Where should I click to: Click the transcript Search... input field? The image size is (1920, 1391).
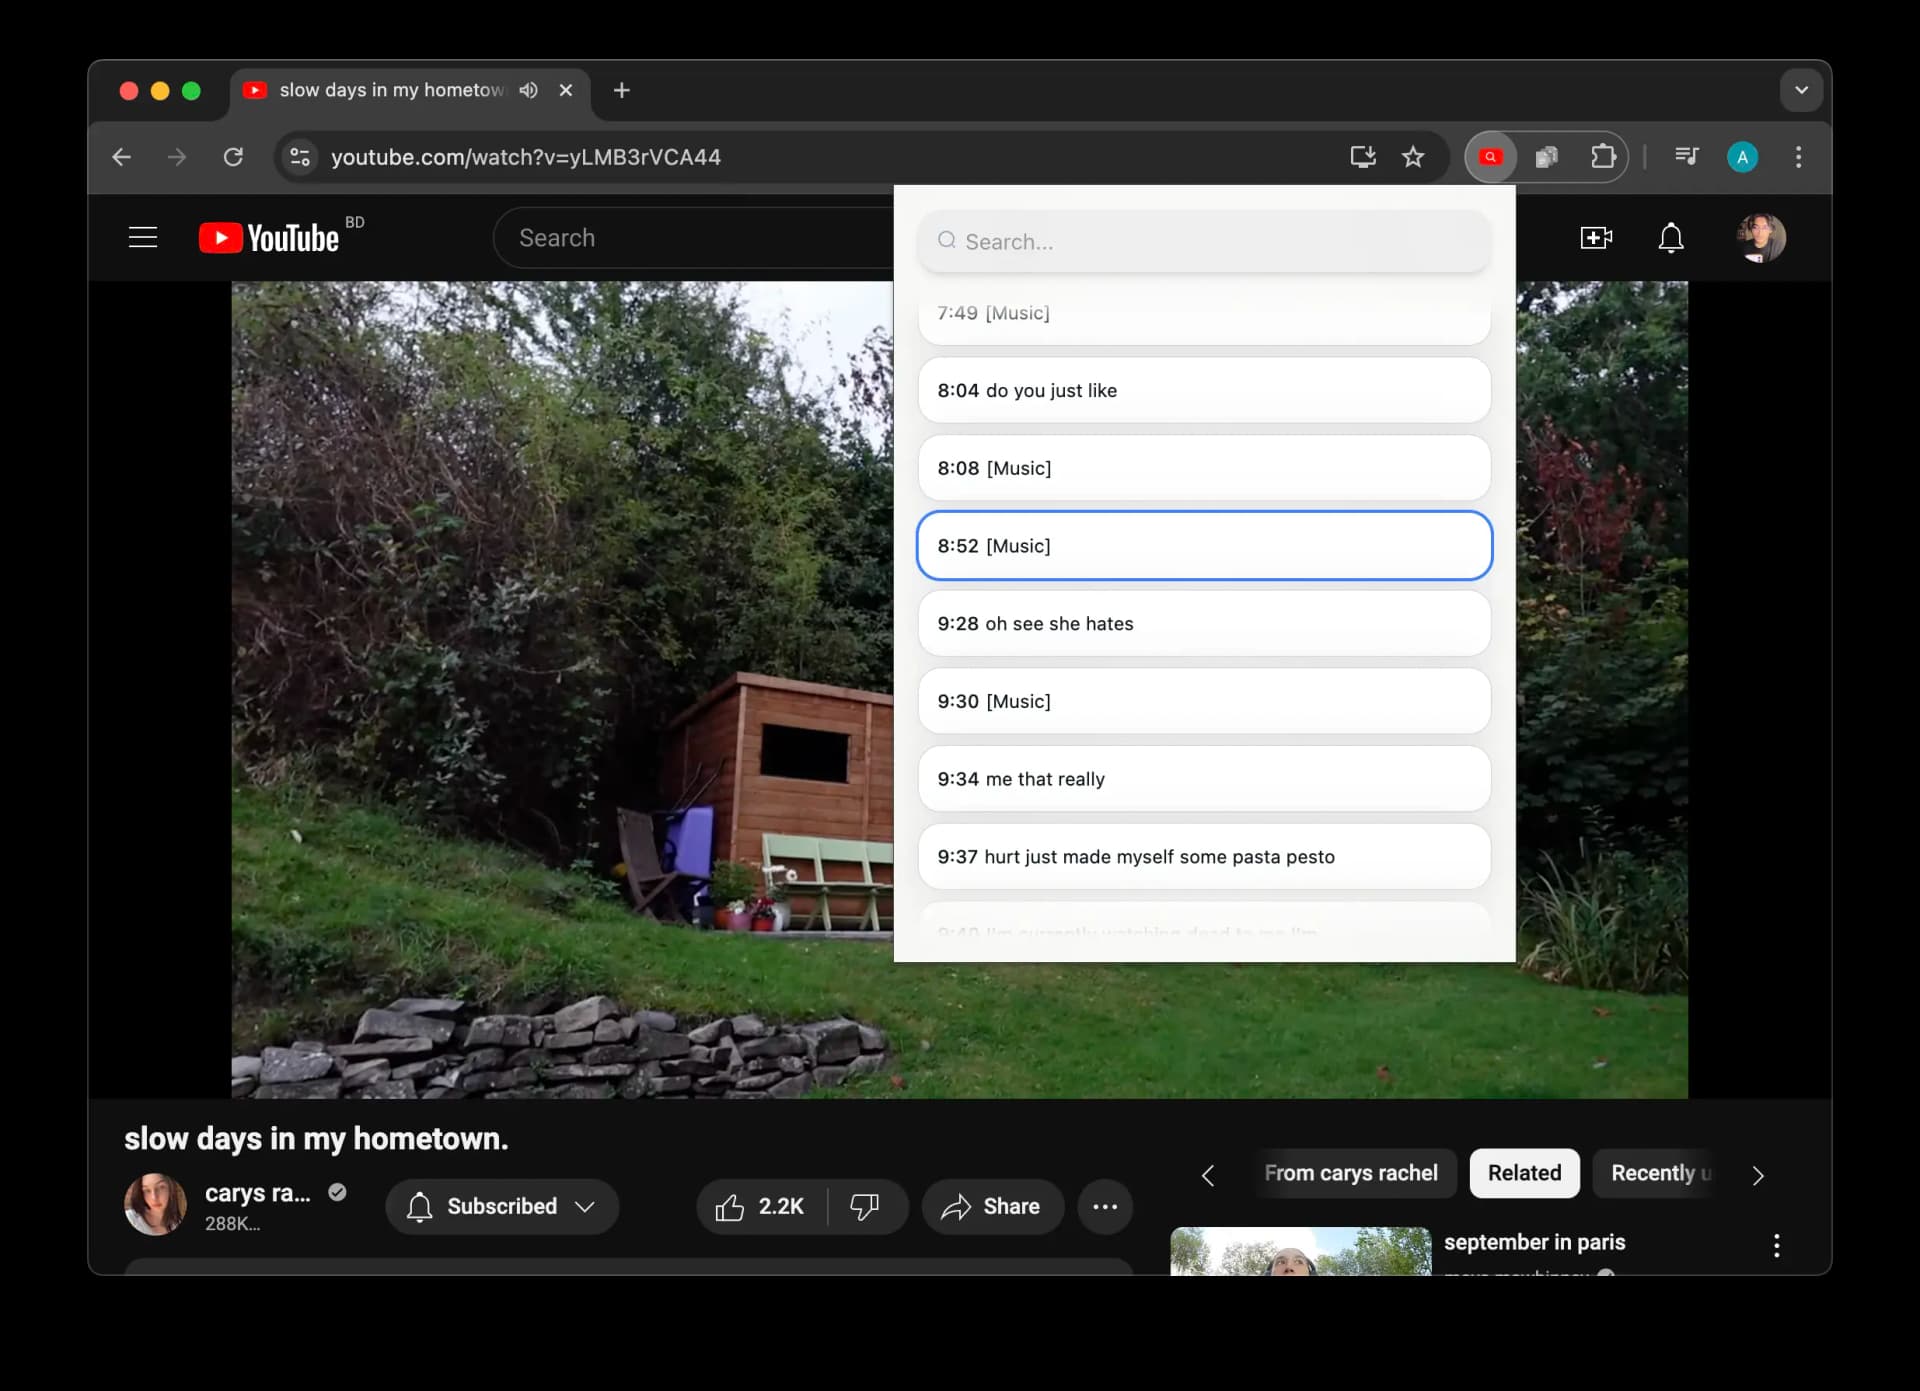(x=1203, y=242)
